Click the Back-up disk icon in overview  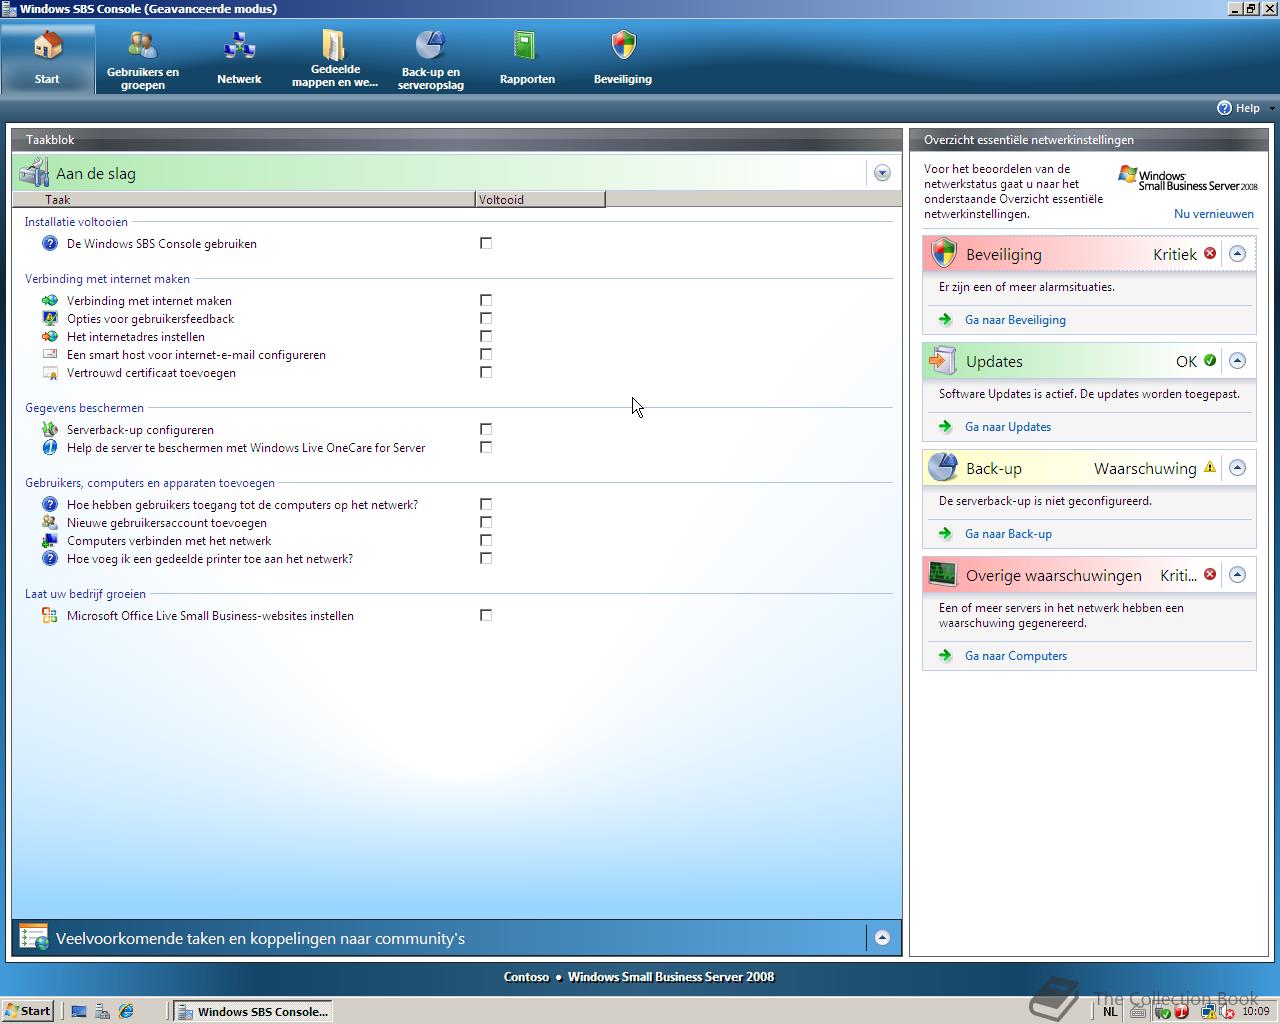click(x=943, y=467)
